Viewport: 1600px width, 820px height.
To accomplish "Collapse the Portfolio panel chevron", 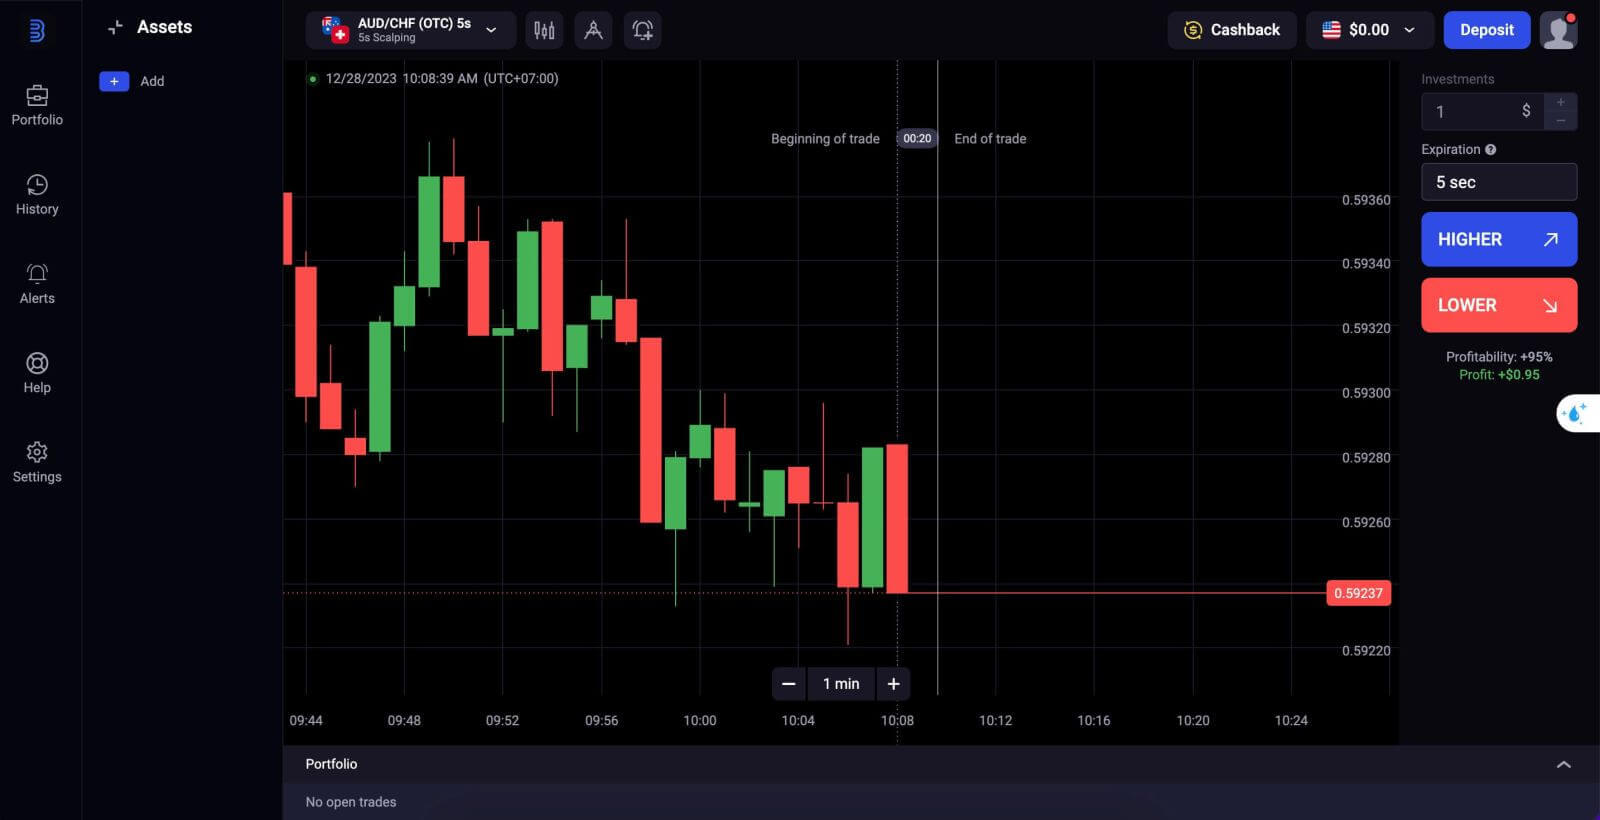I will coord(1564,764).
